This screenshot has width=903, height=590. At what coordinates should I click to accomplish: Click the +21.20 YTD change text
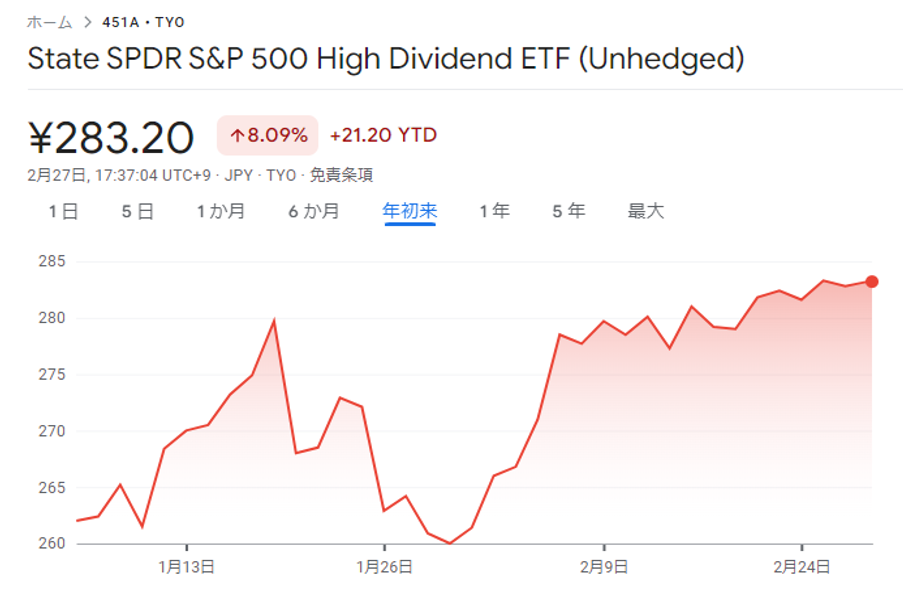point(383,135)
